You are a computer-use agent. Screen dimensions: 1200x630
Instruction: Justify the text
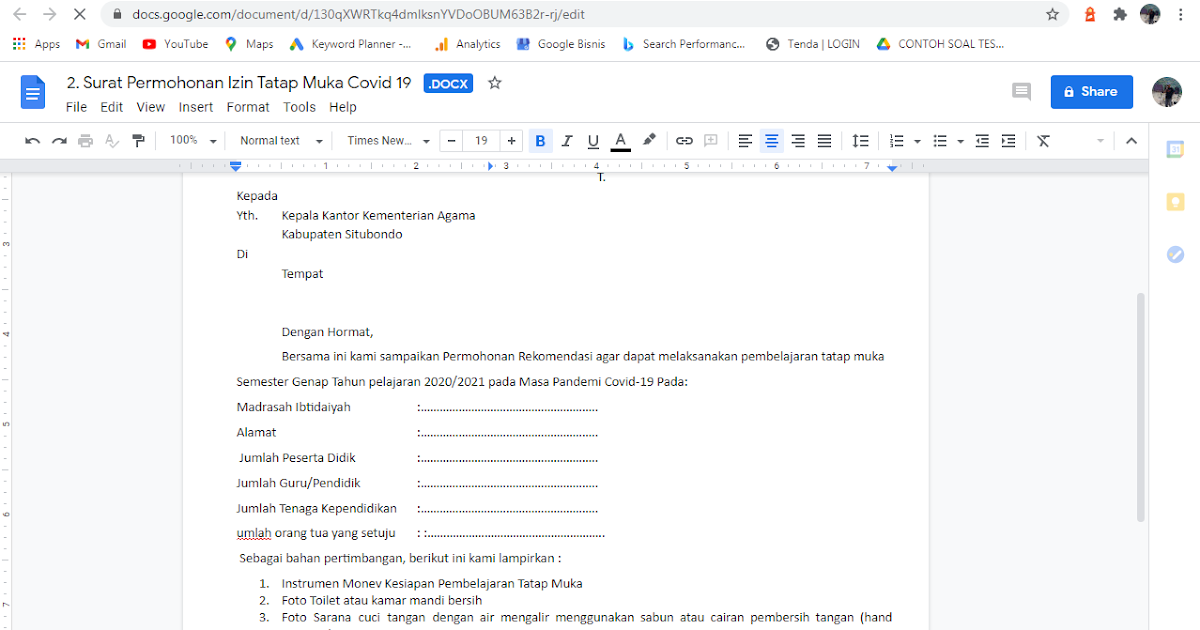(x=824, y=141)
